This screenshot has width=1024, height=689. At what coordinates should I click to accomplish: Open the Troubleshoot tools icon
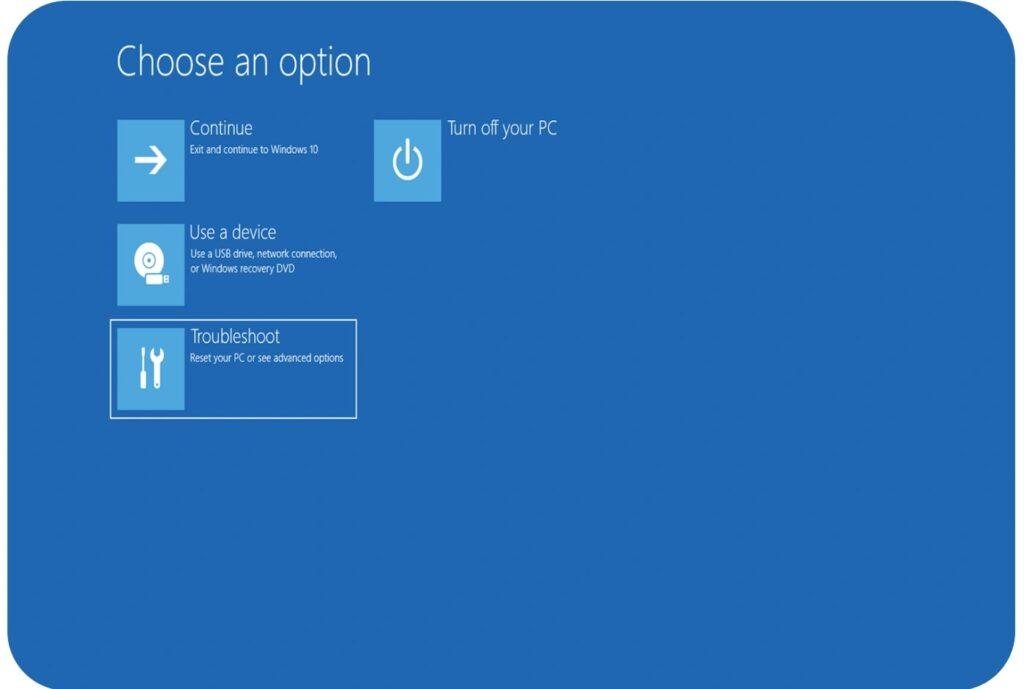(150, 369)
